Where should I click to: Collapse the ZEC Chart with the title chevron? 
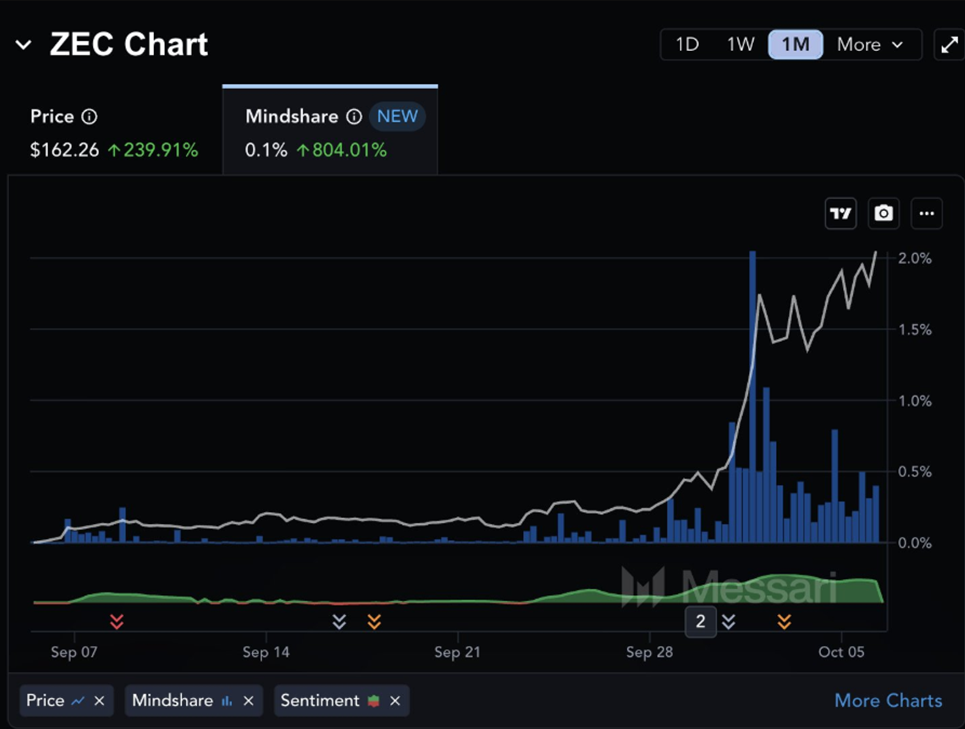click(22, 44)
